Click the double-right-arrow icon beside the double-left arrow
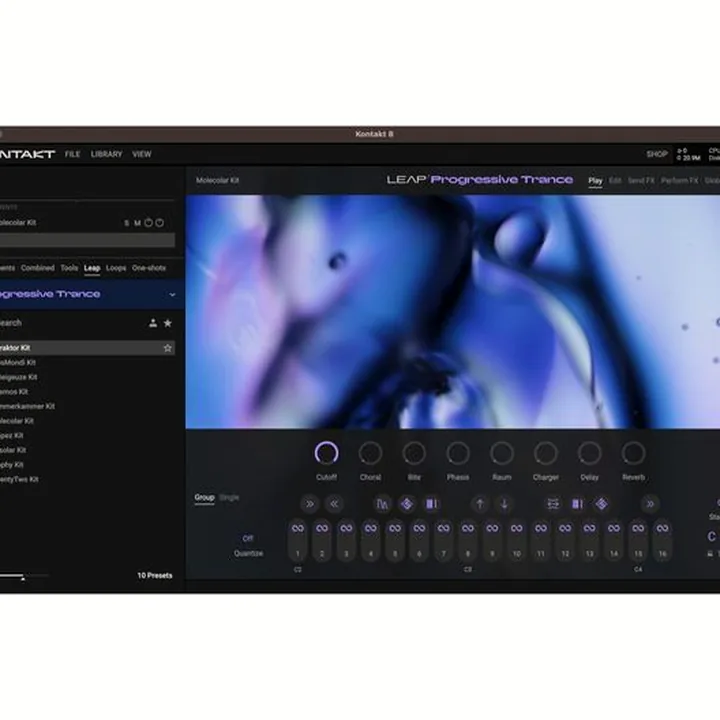 (310, 504)
